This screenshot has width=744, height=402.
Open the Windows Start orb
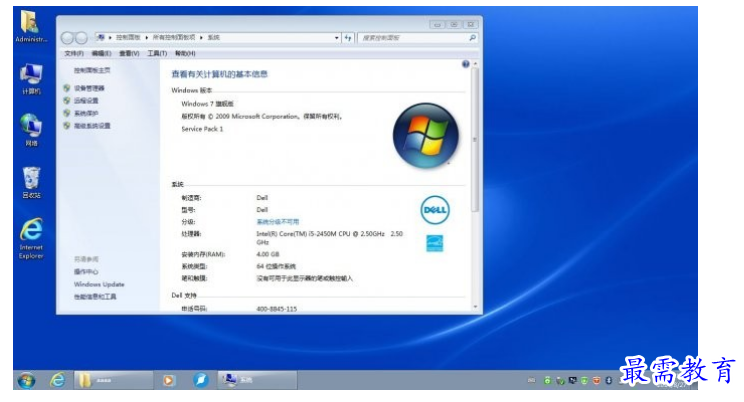[x=26, y=380]
